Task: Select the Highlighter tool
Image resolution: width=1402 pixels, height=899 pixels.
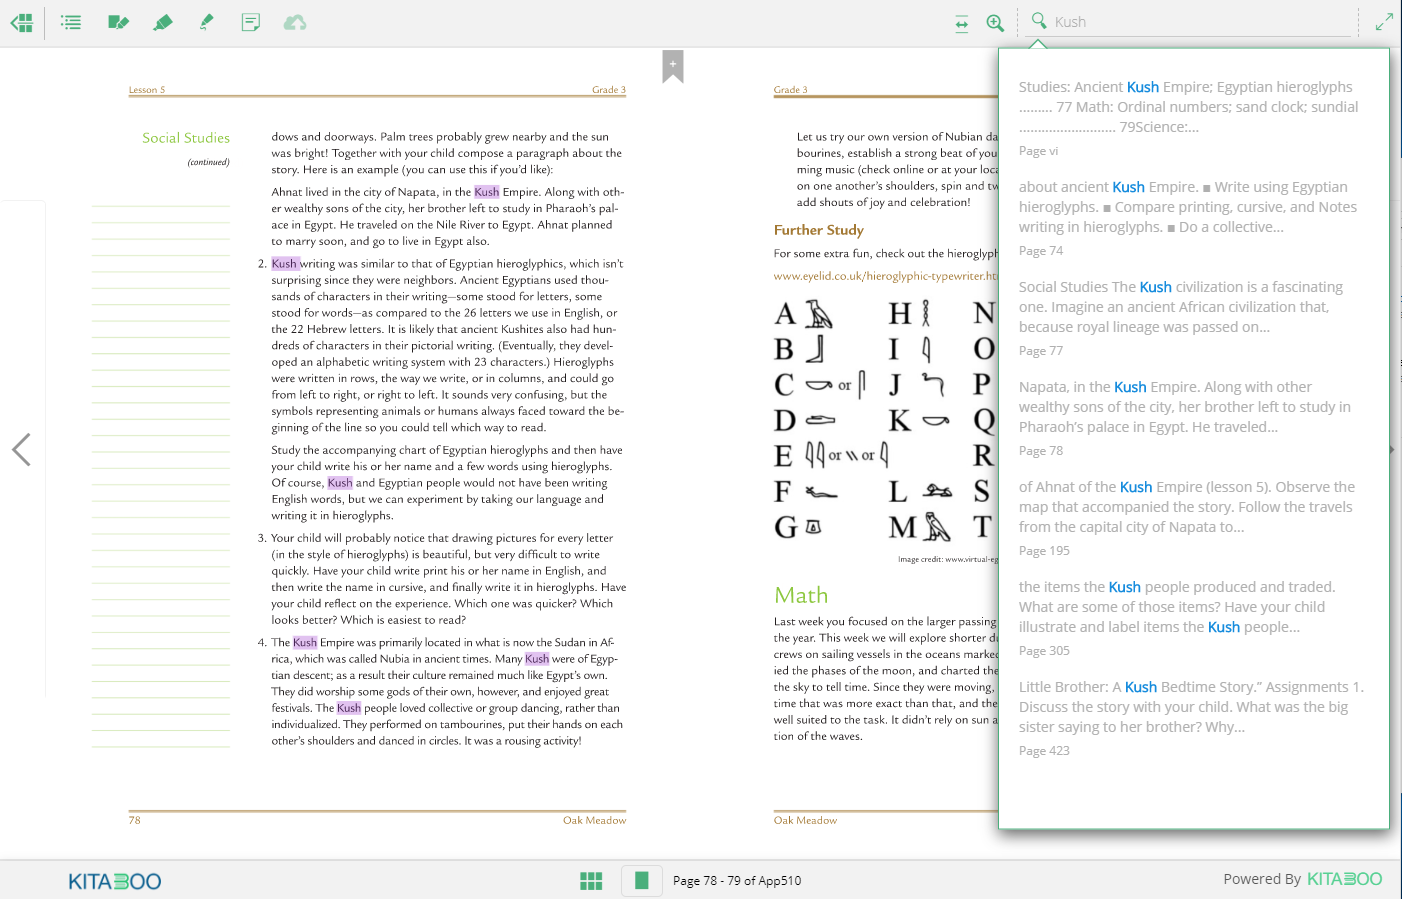Action: [162, 22]
